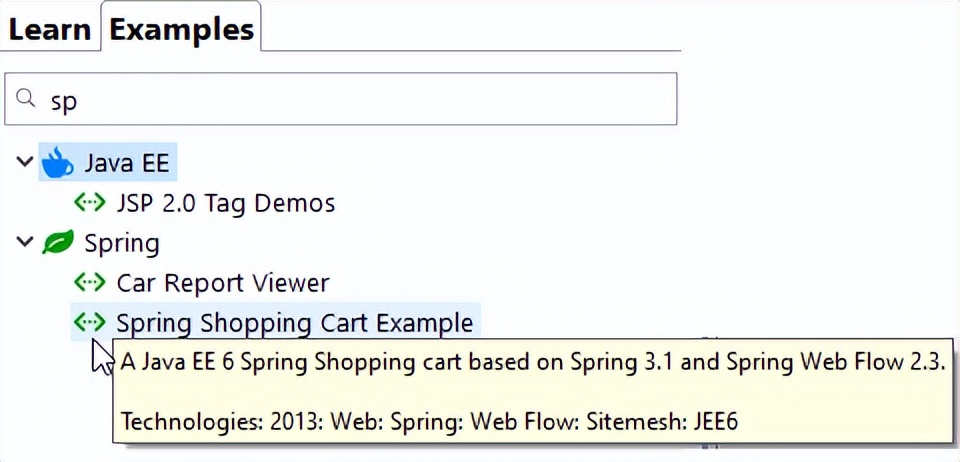Collapse the Java EE category
Image resolution: width=960 pixels, height=462 pixels.
pyautogui.click(x=25, y=162)
